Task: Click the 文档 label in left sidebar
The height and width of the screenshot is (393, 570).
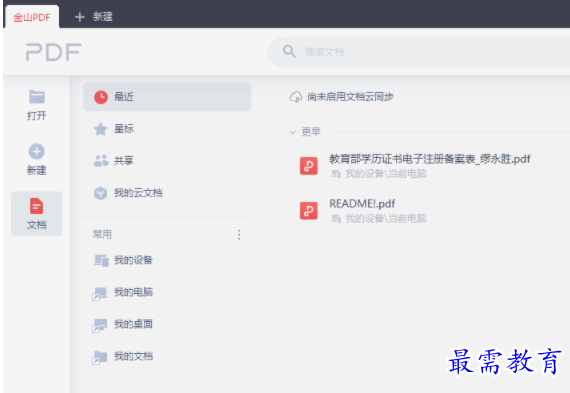Action: [x=37, y=225]
